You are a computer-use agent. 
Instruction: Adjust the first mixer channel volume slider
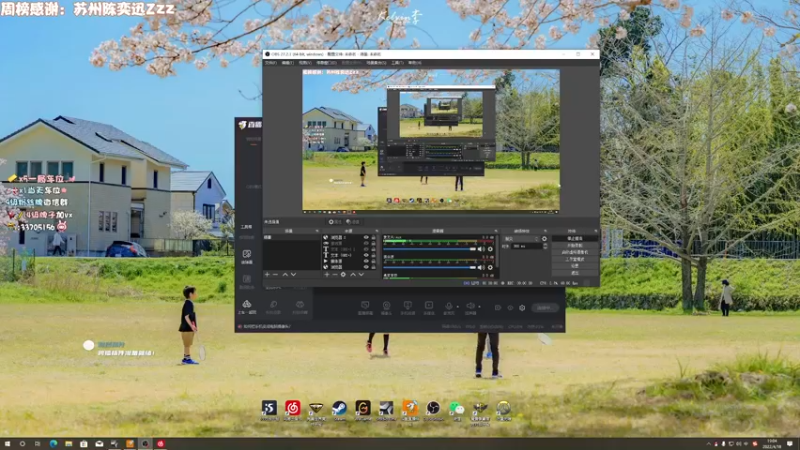point(430,249)
